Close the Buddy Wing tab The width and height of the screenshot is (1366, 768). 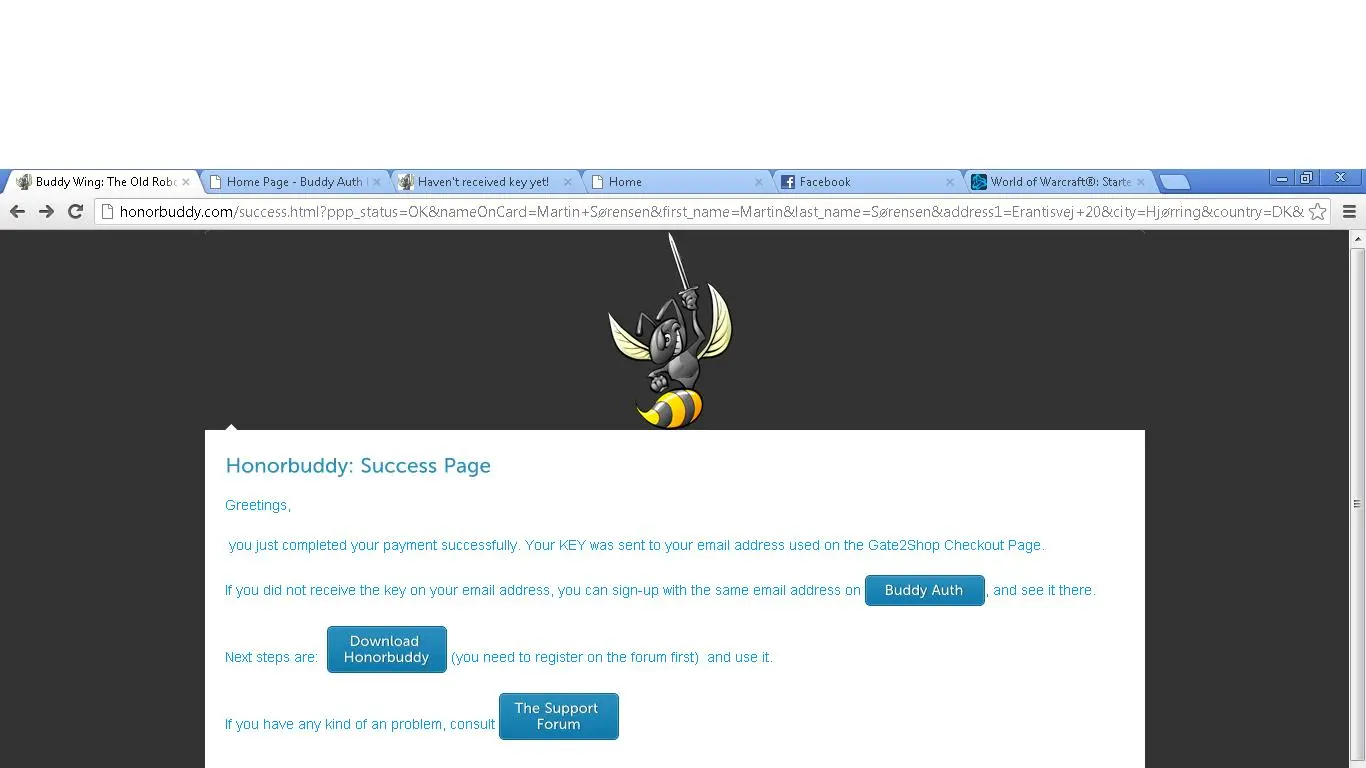pos(185,182)
